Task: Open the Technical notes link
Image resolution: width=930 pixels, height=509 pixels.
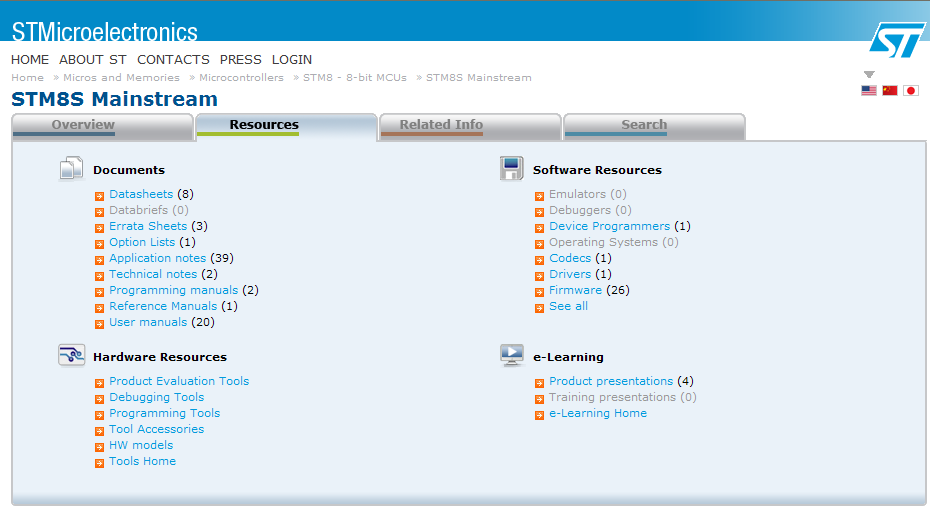Action: tap(153, 274)
